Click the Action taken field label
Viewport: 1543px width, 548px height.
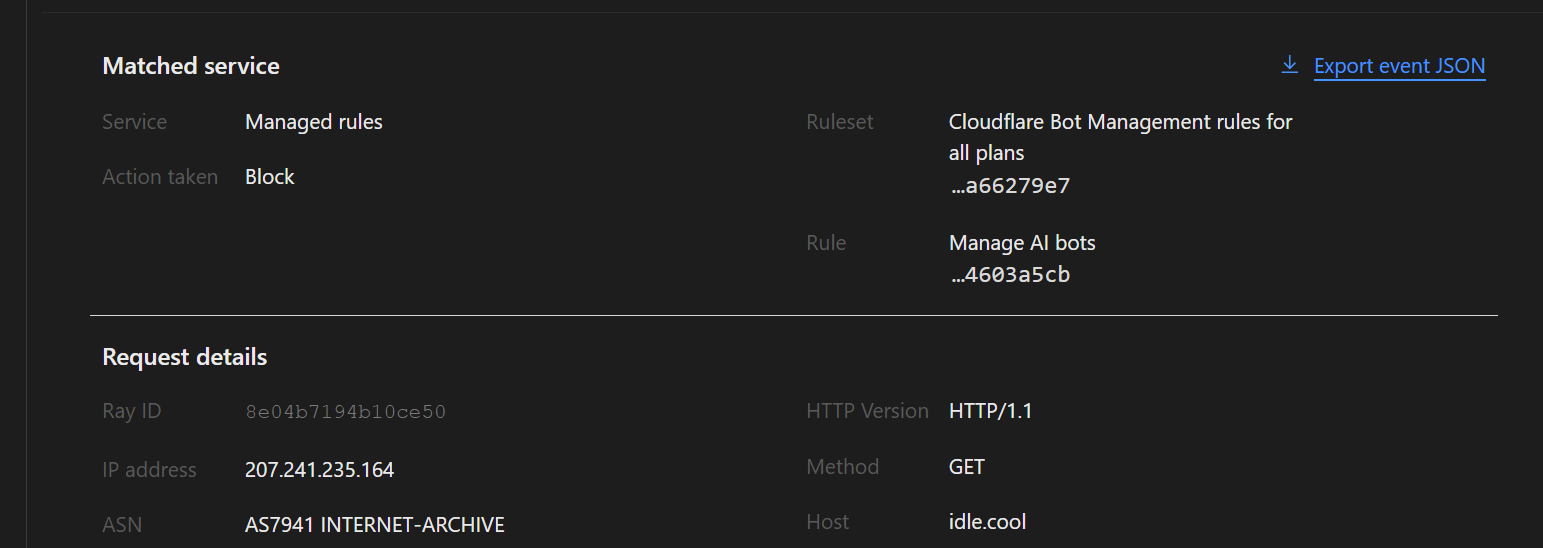pos(160,177)
